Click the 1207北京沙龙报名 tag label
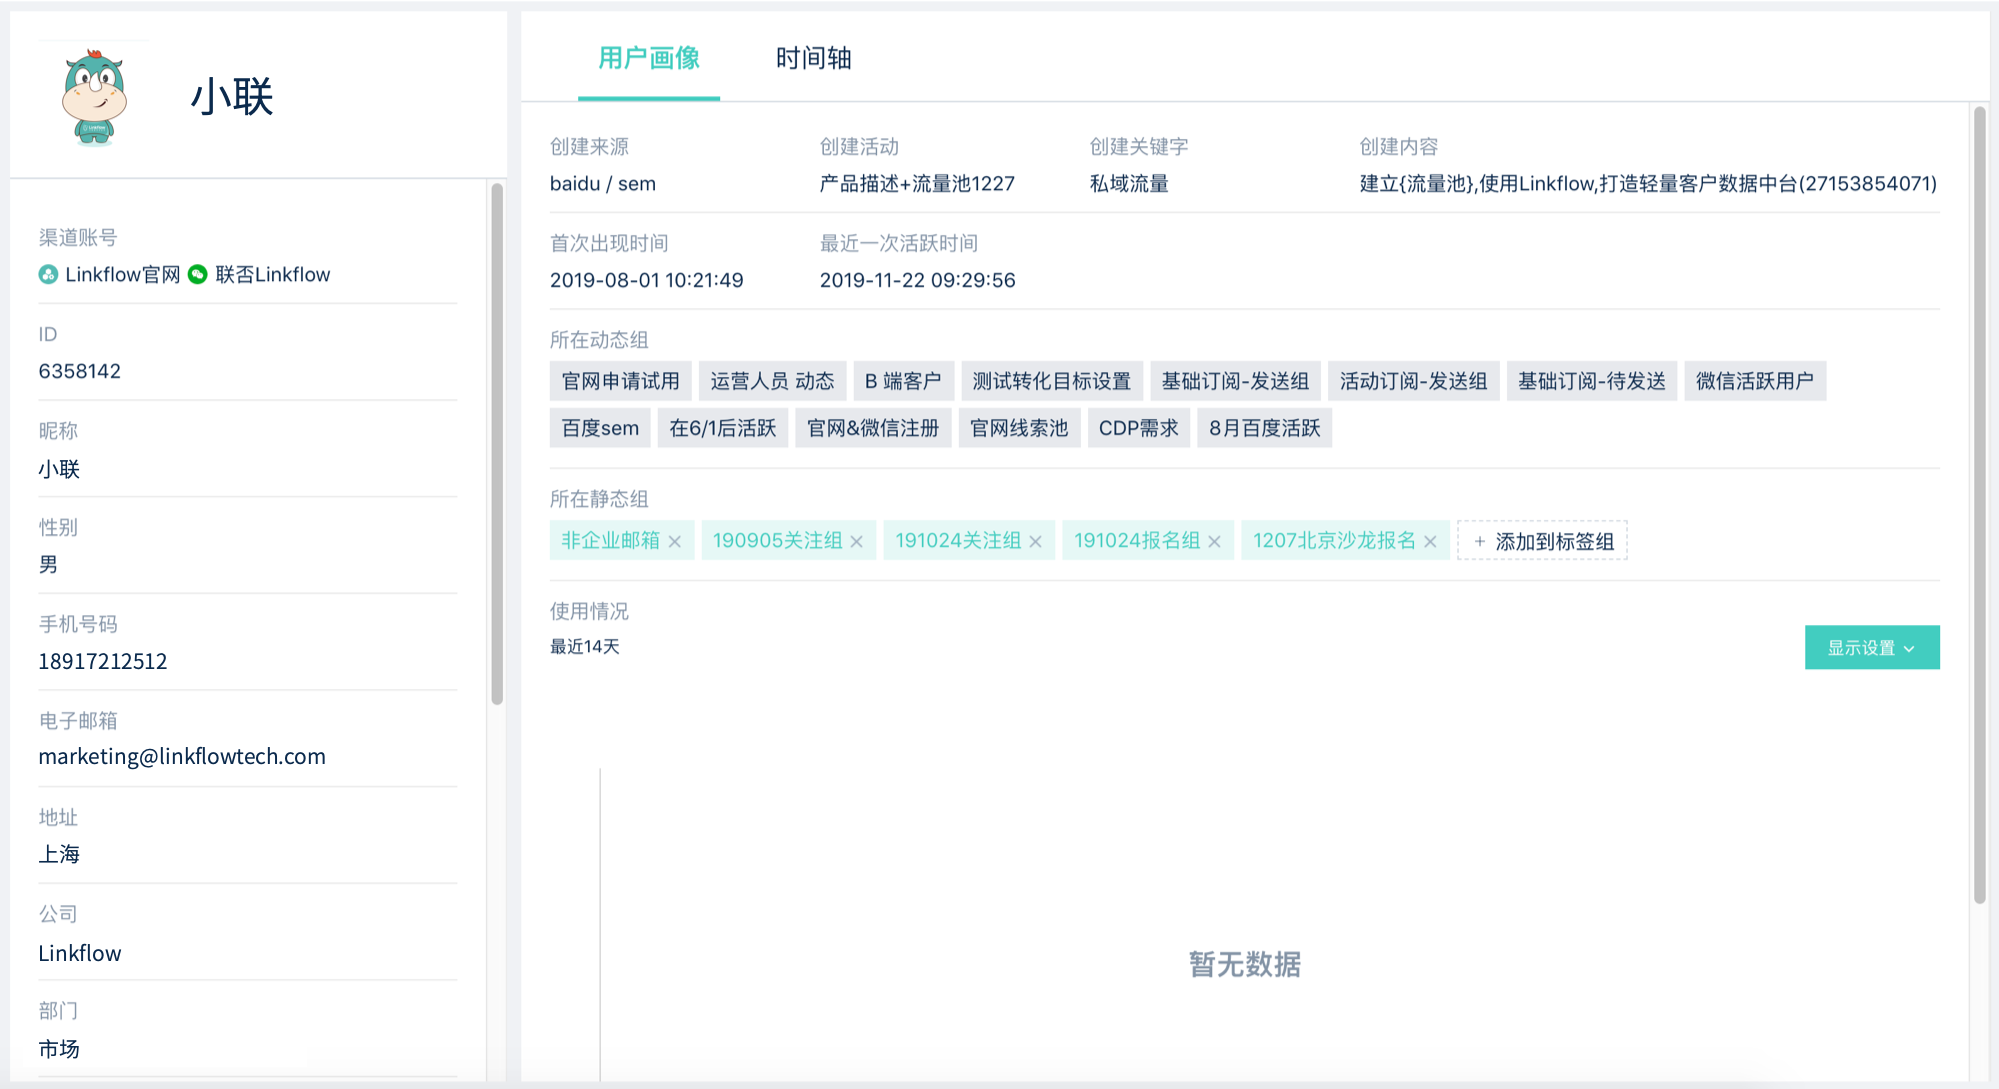 [x=1334, y=541]
